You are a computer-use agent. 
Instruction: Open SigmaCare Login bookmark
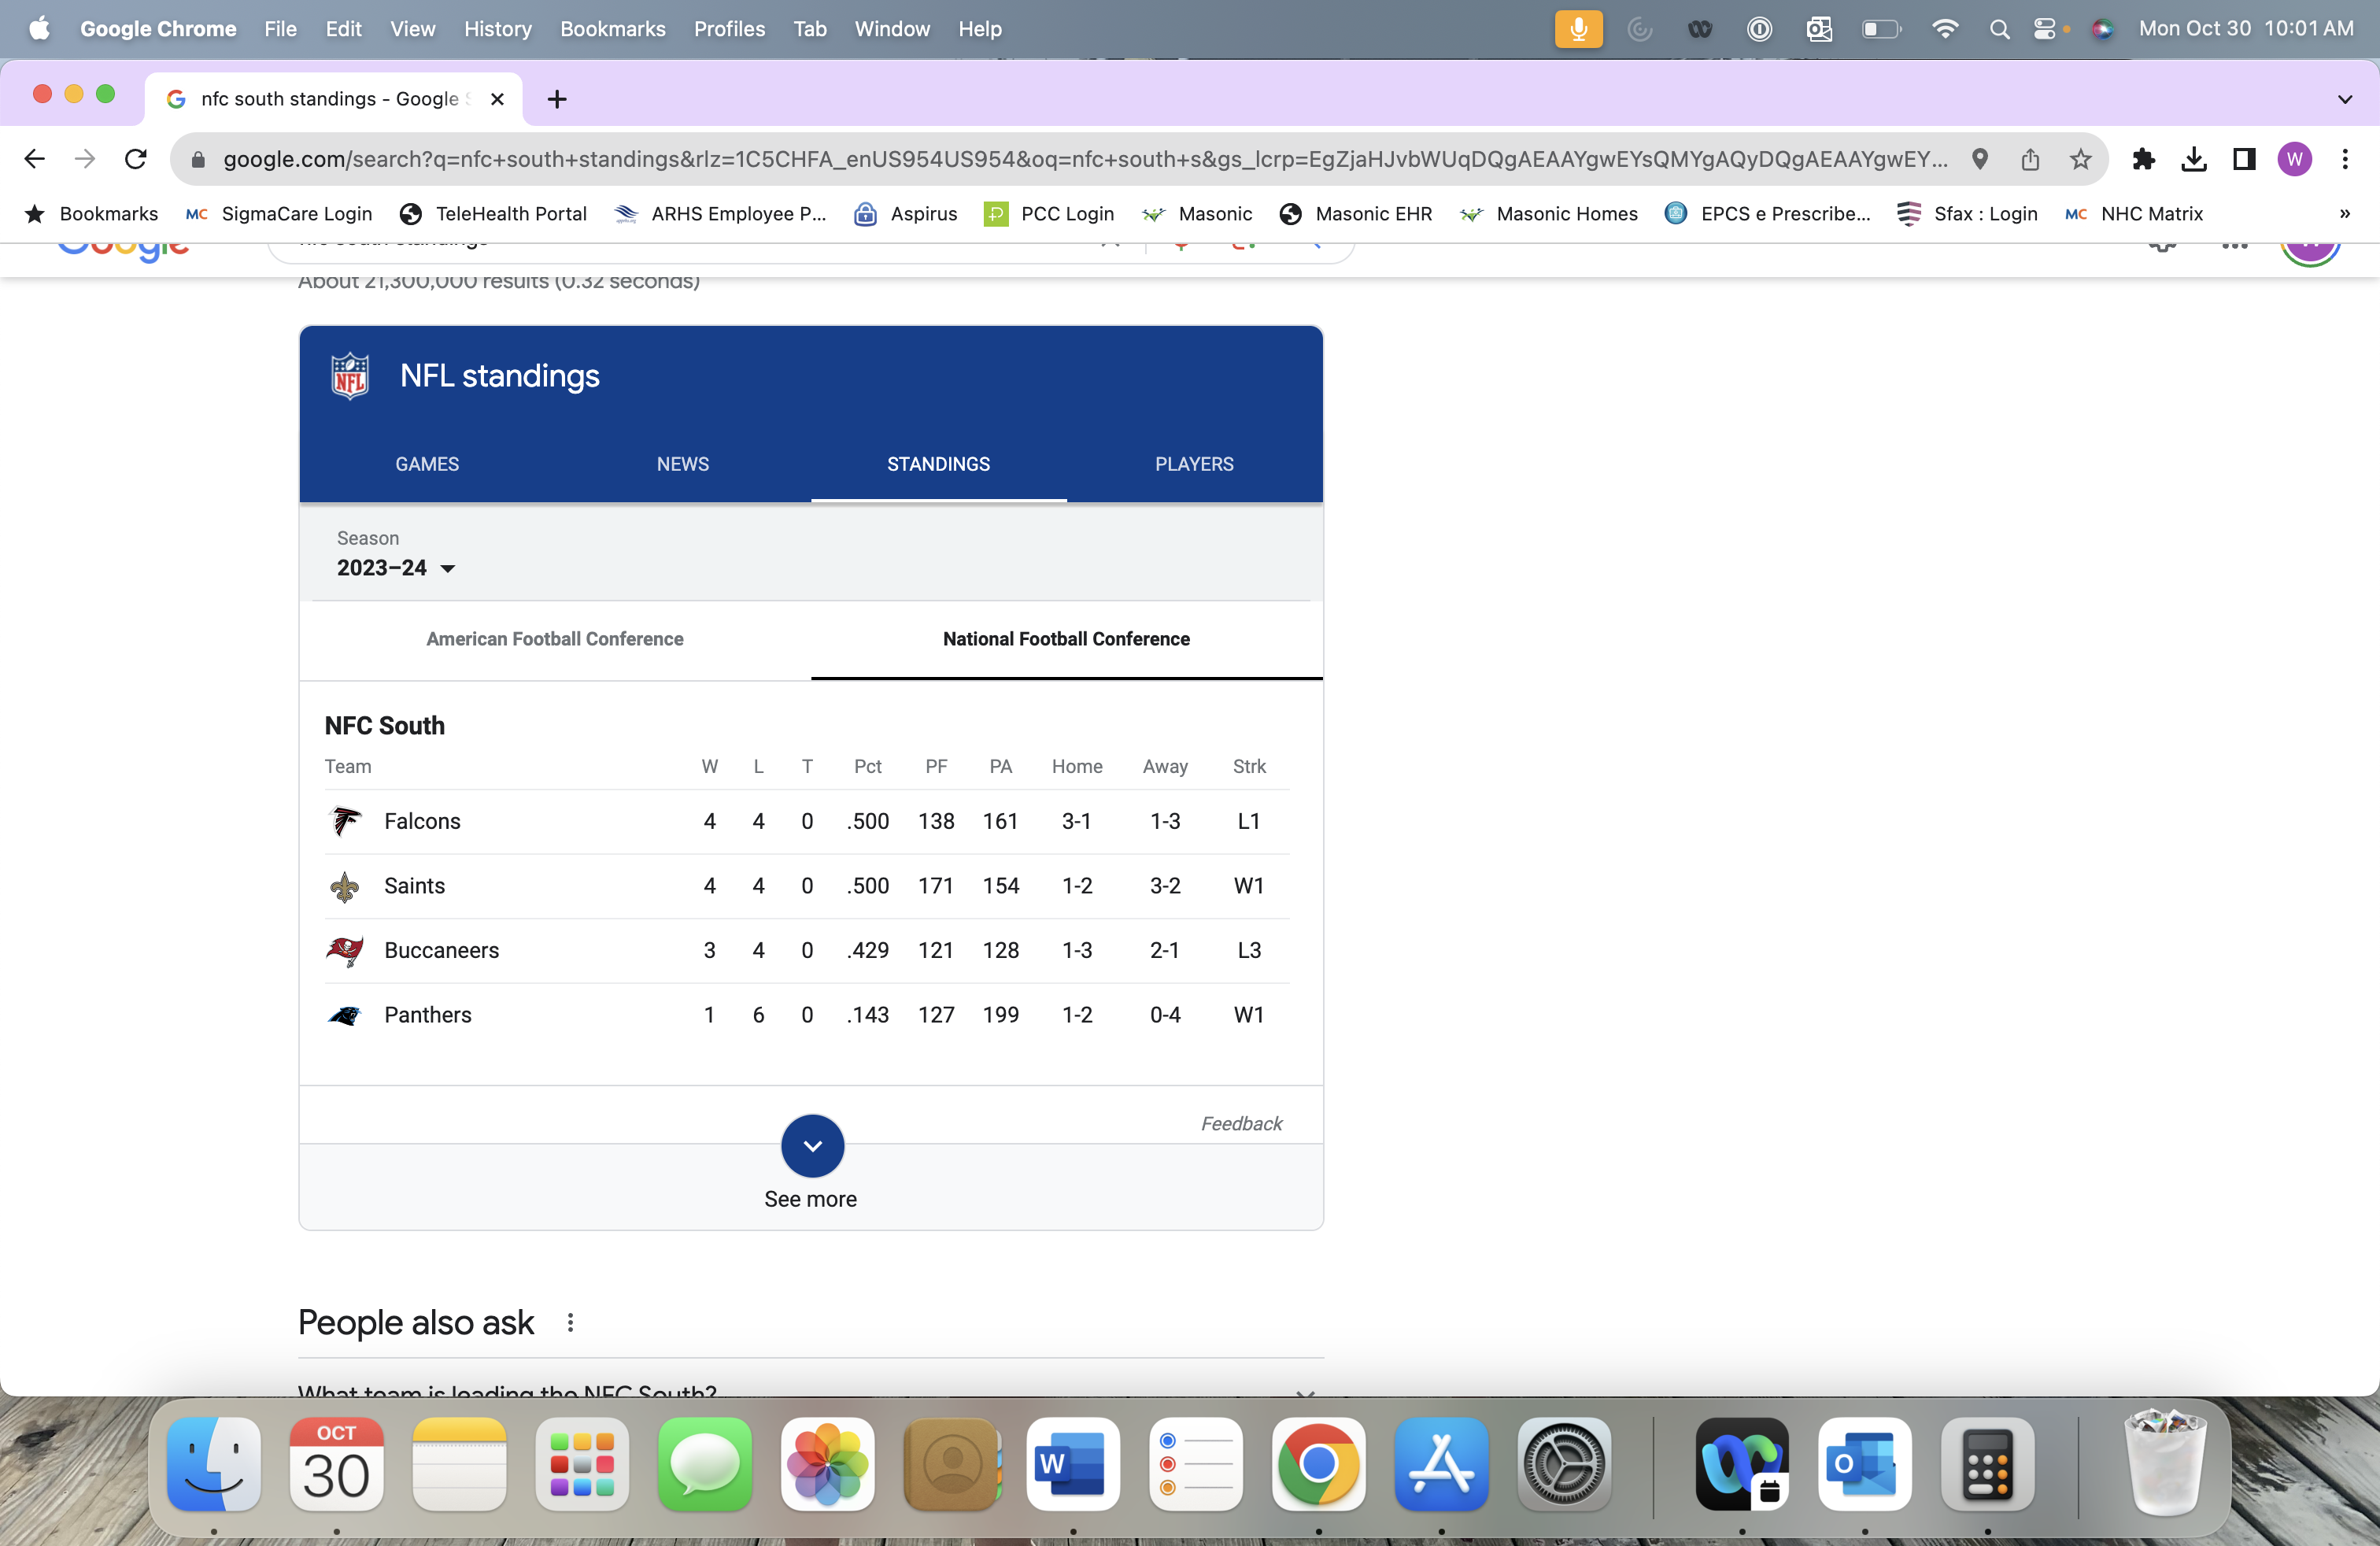[279, 213]
